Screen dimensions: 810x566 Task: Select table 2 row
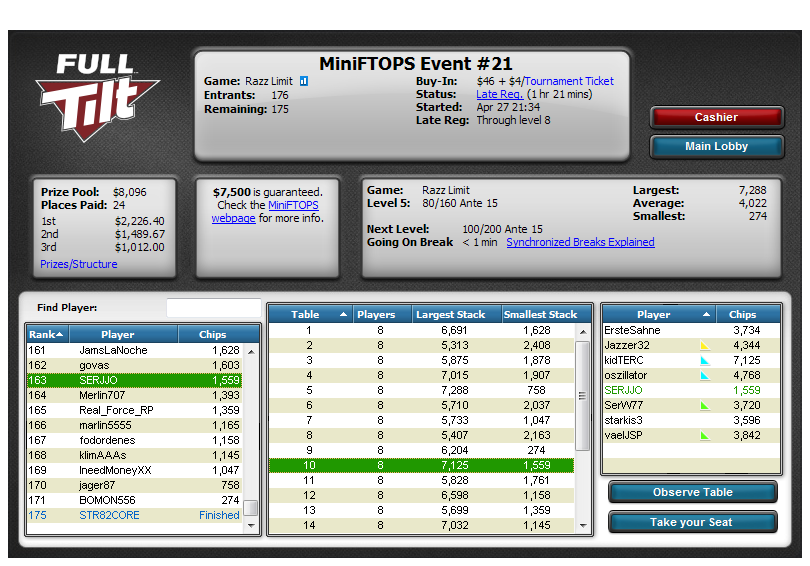tap(422, 345)
